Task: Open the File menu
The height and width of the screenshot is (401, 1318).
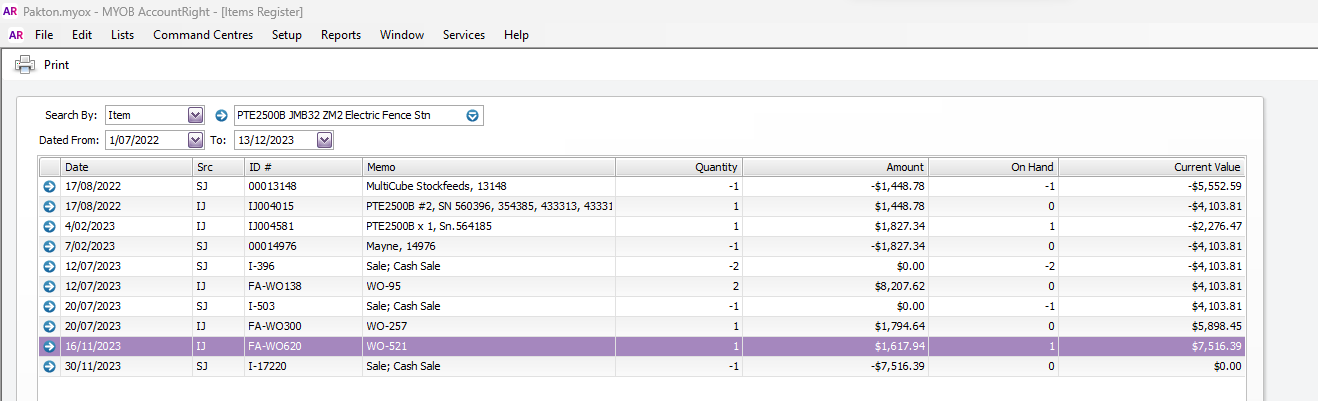Action: pos(44,35)
